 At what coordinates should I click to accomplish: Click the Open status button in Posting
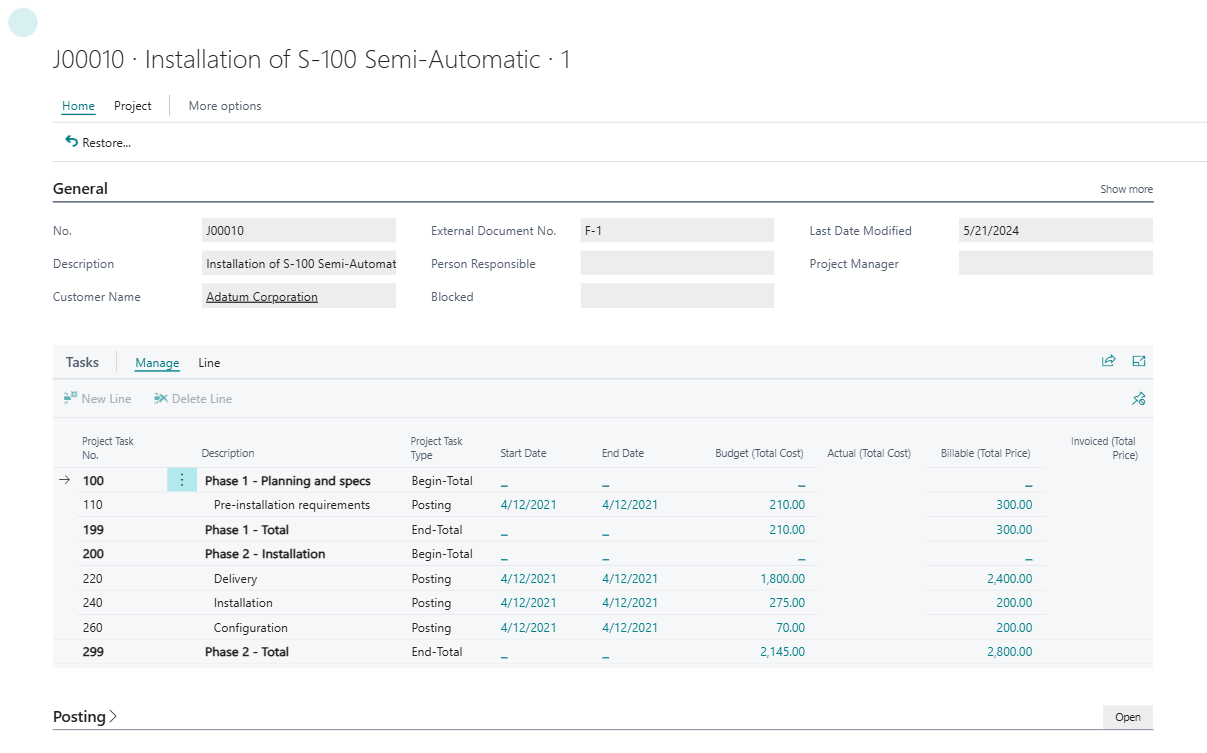point(1127,717)
